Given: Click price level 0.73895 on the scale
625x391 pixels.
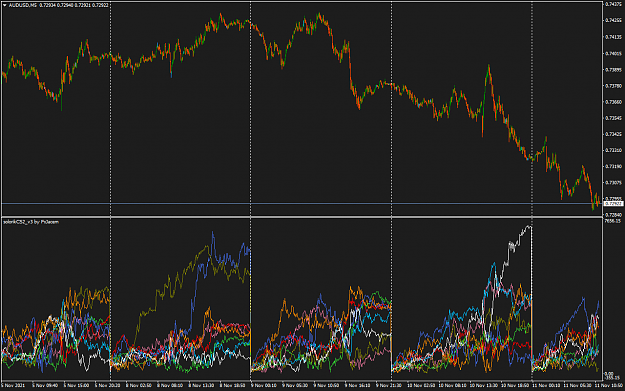Looking at the screenshot, I should (x=614, y=69).
